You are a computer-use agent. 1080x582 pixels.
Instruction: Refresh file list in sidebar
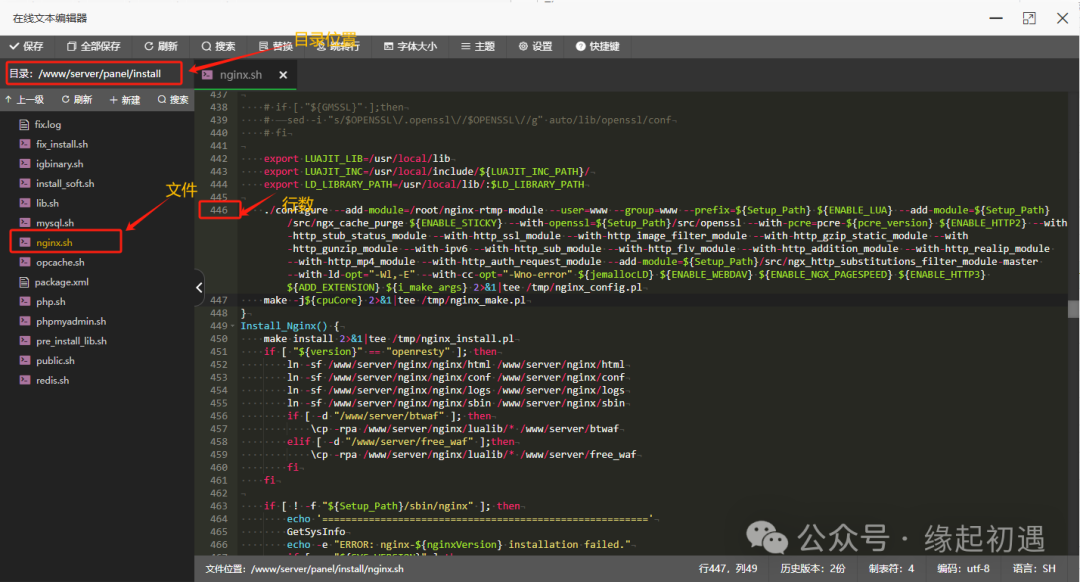pyautogui.click(x=76, y=100)
